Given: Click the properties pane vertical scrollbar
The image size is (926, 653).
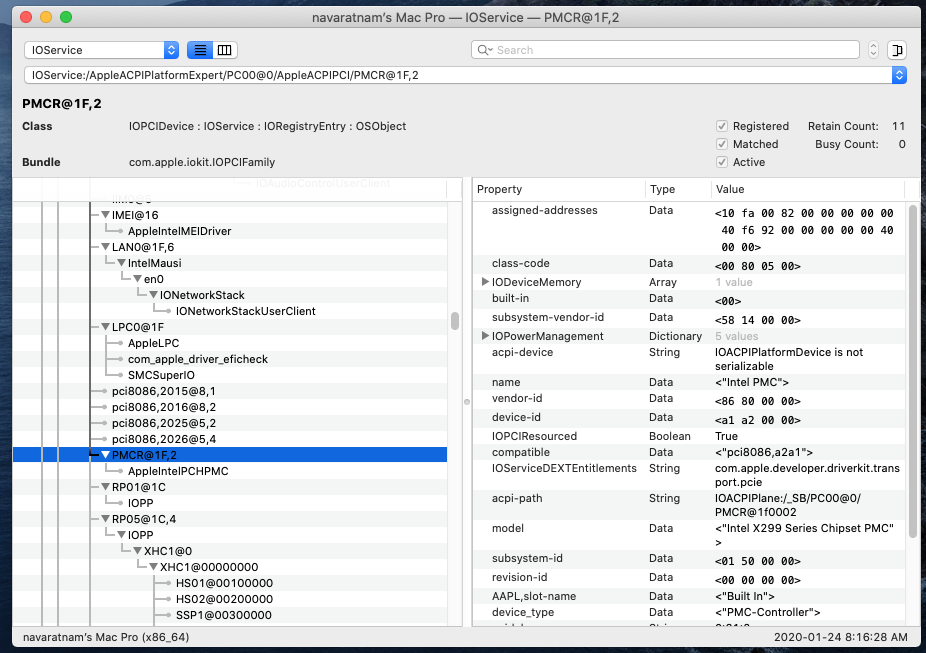Looking at the screenshot, I should (x=912, y=371).
